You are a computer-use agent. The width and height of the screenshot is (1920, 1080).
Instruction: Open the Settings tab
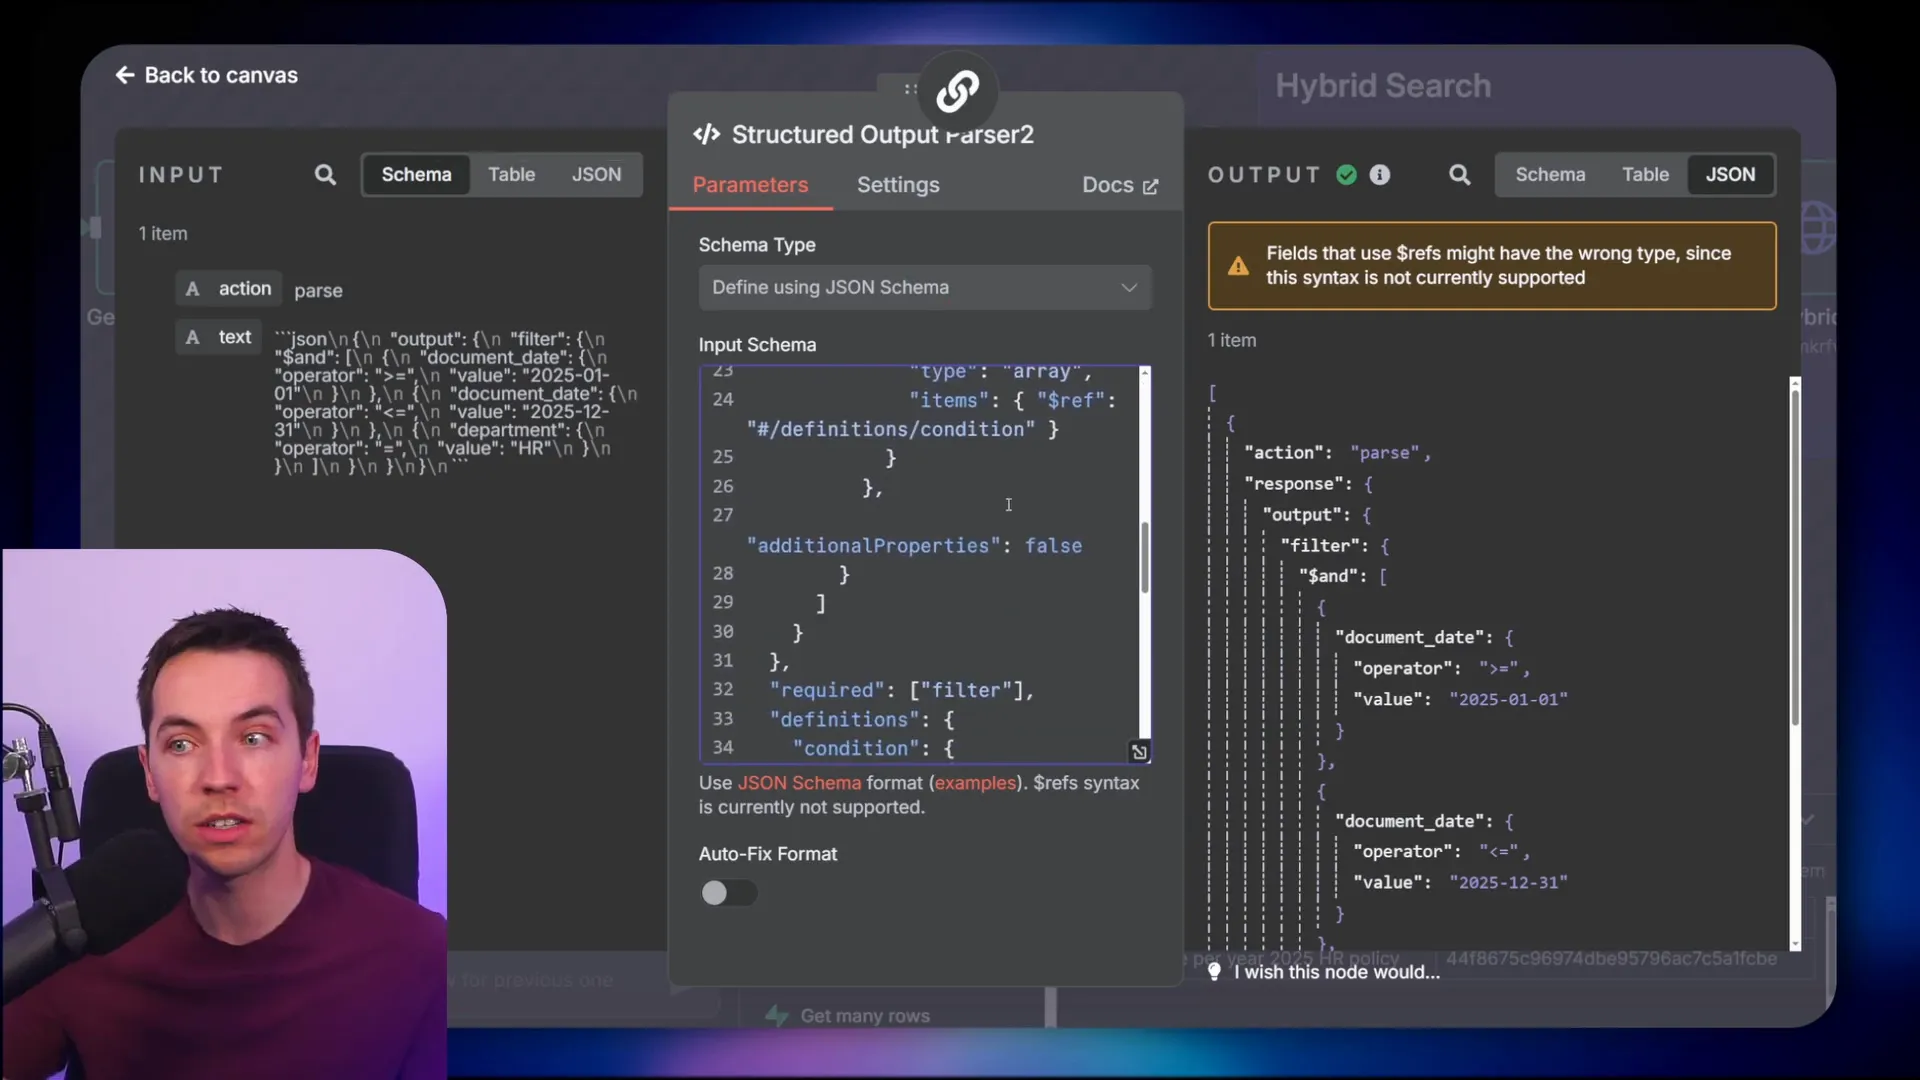pos(898,185)
